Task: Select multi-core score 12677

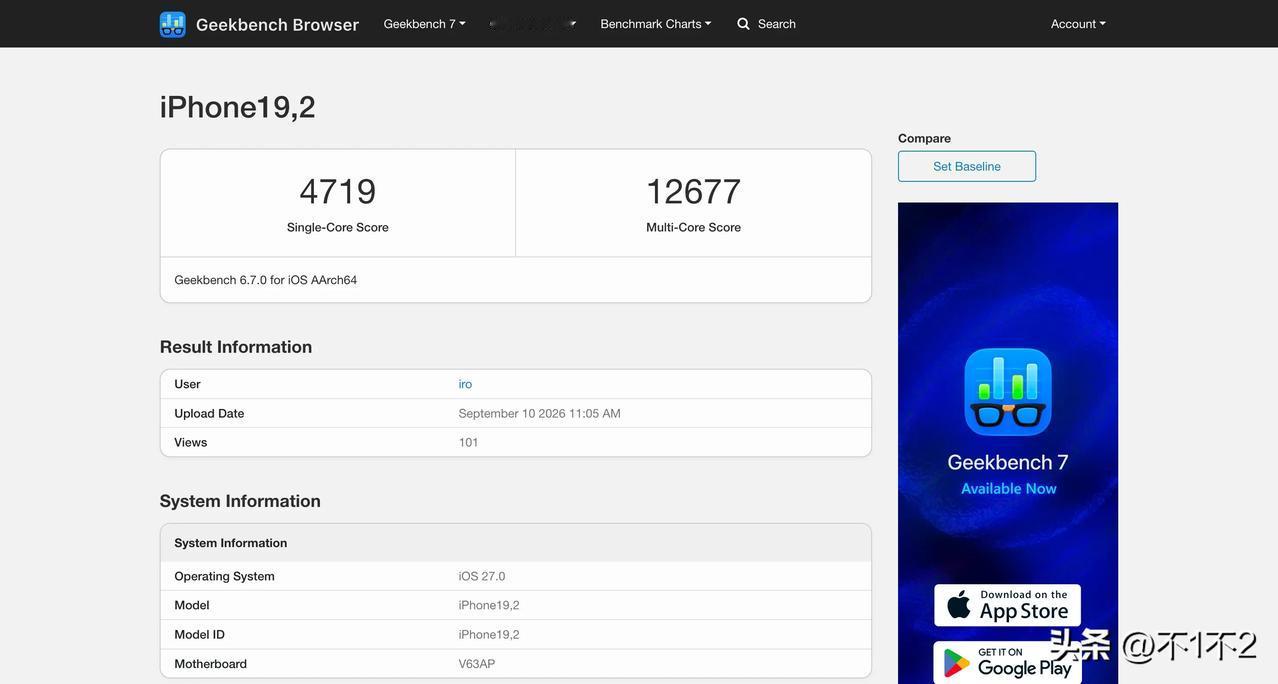Action: 694,191
